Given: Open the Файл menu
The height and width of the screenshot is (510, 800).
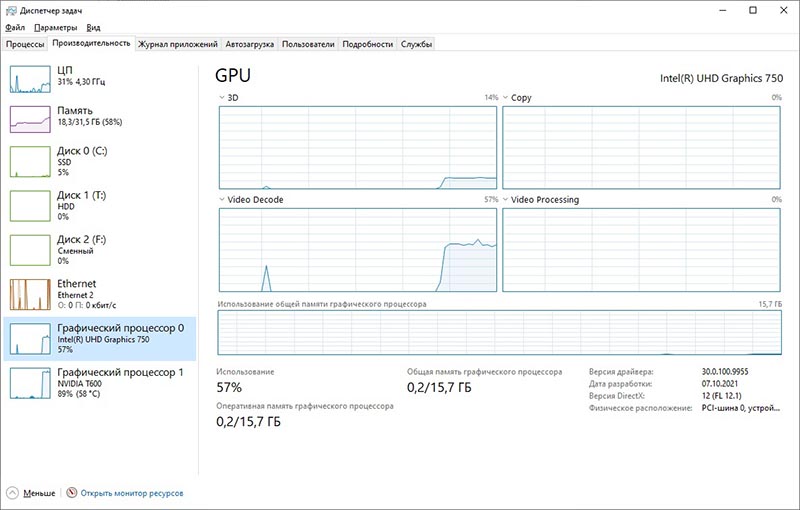Looking at the screenshot, I should [15, 28].
